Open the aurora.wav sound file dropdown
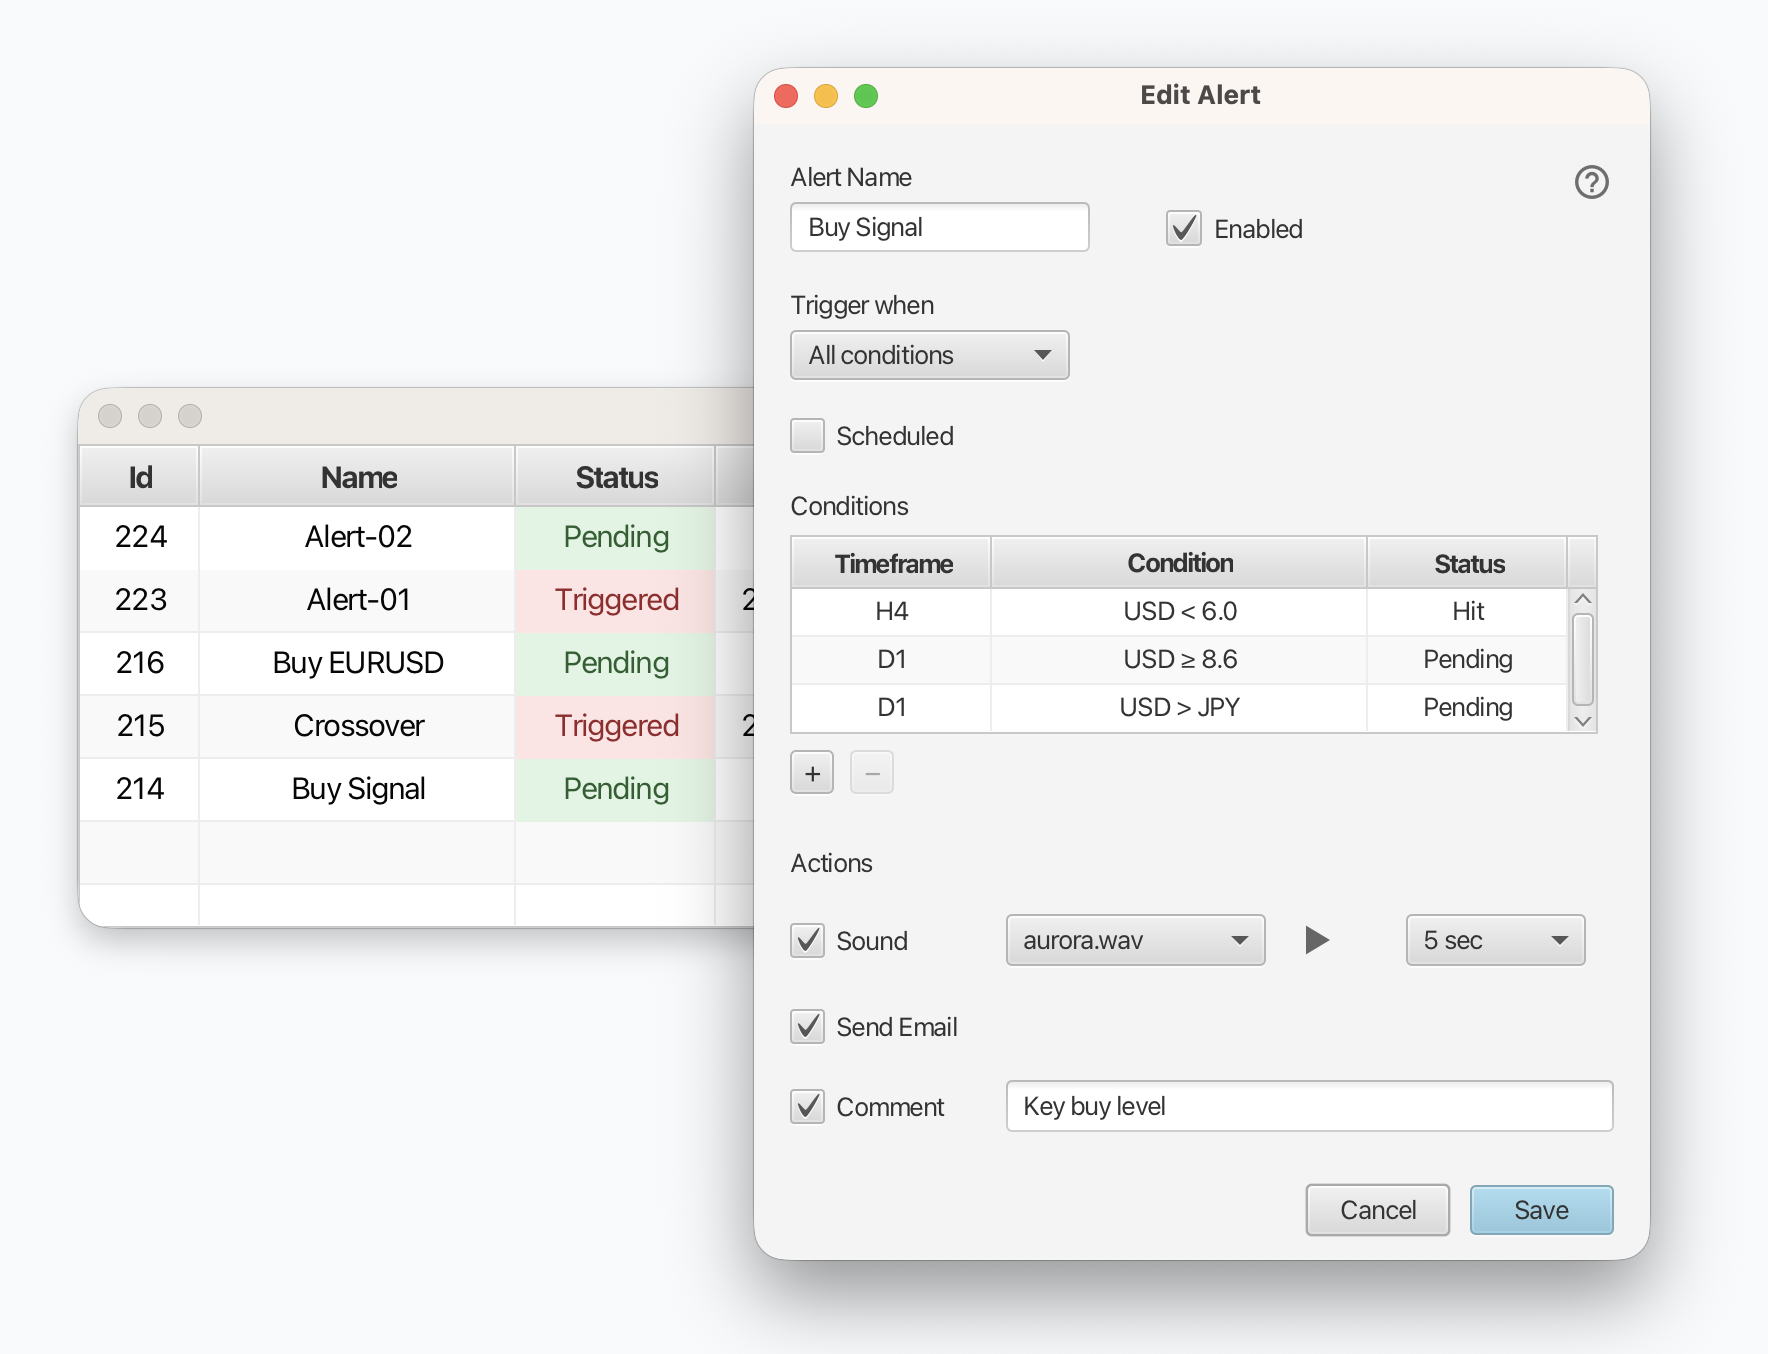Screen dimensions: 1768x1354 (1136, 940)
